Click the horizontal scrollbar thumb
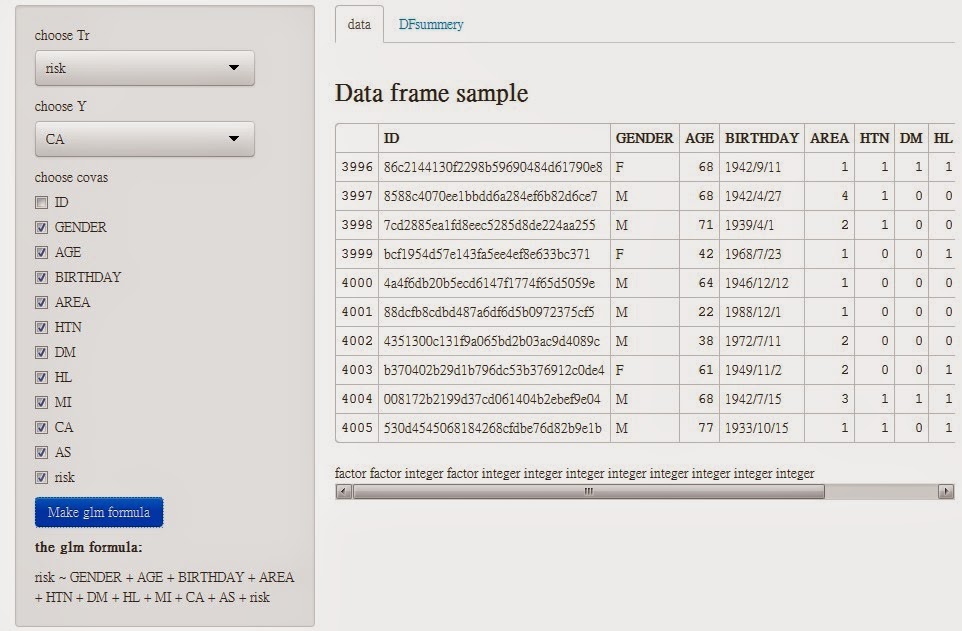Screen dimensions: 962x631 pyautogui.click(x=588, y=492)
